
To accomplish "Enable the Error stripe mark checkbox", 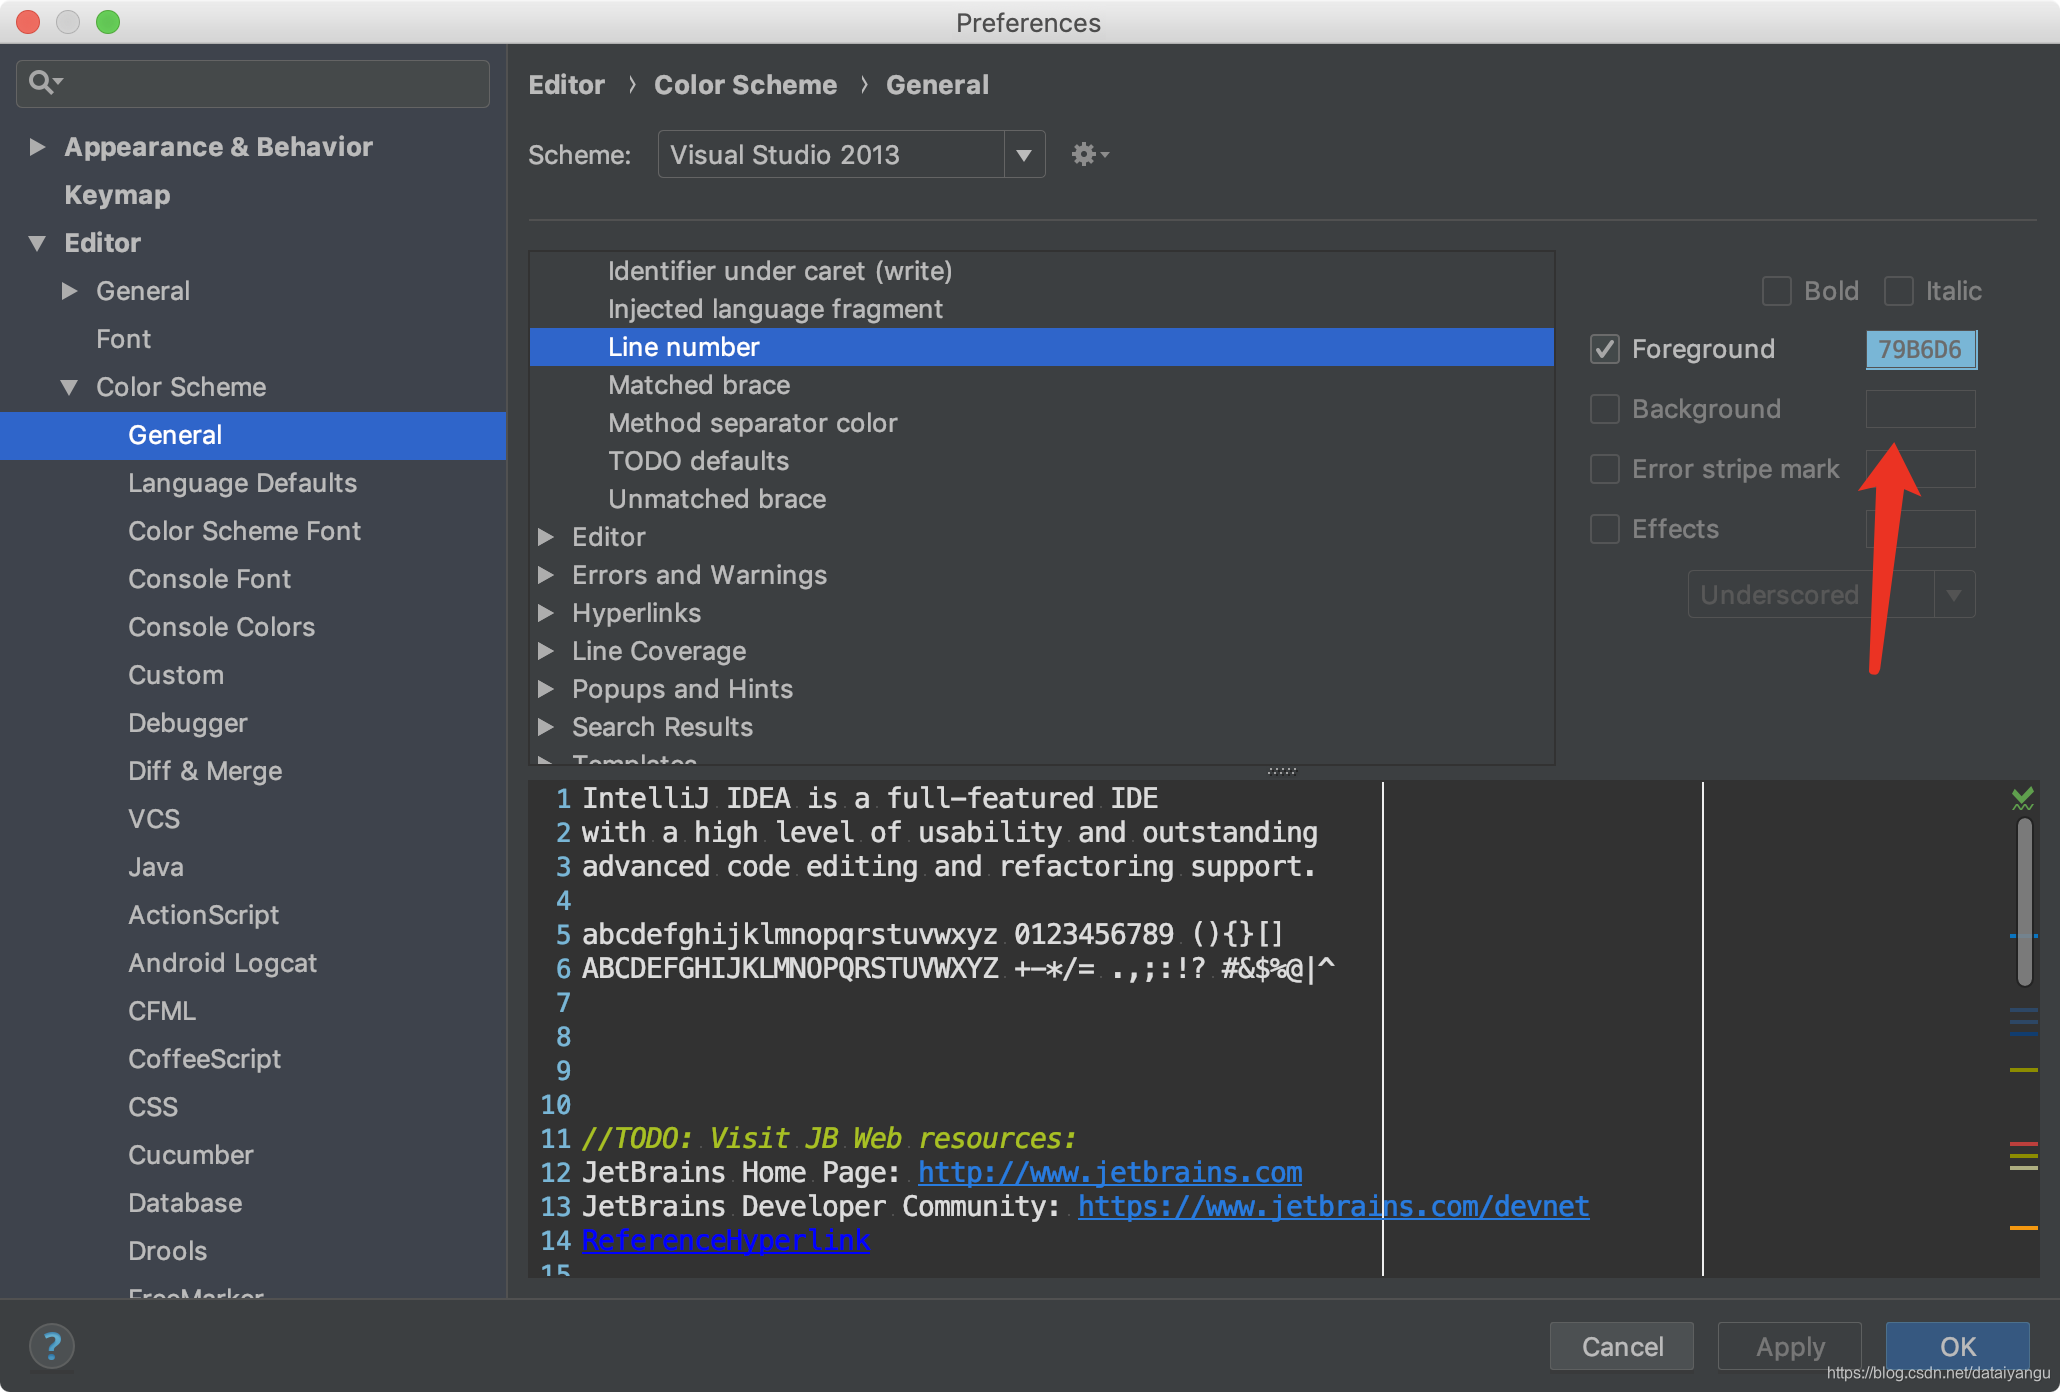I will (x=1605, y=469).
